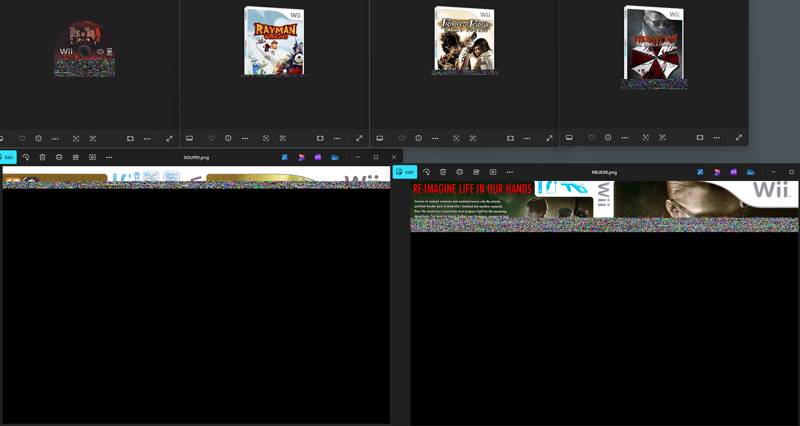Rotate the image in the SOUP01.png window
Image resolution: width=800 pixels, height=426 pixels.
point(26,157)
